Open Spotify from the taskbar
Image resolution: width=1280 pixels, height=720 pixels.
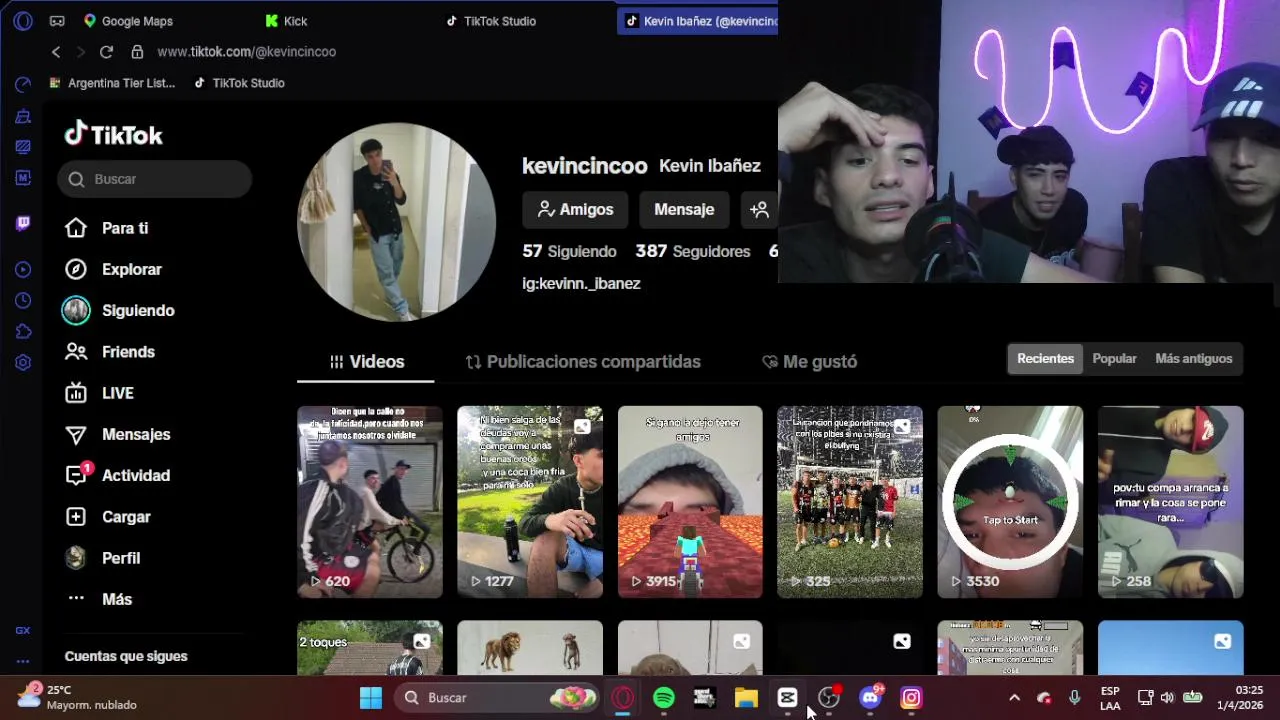click(664, 698)
